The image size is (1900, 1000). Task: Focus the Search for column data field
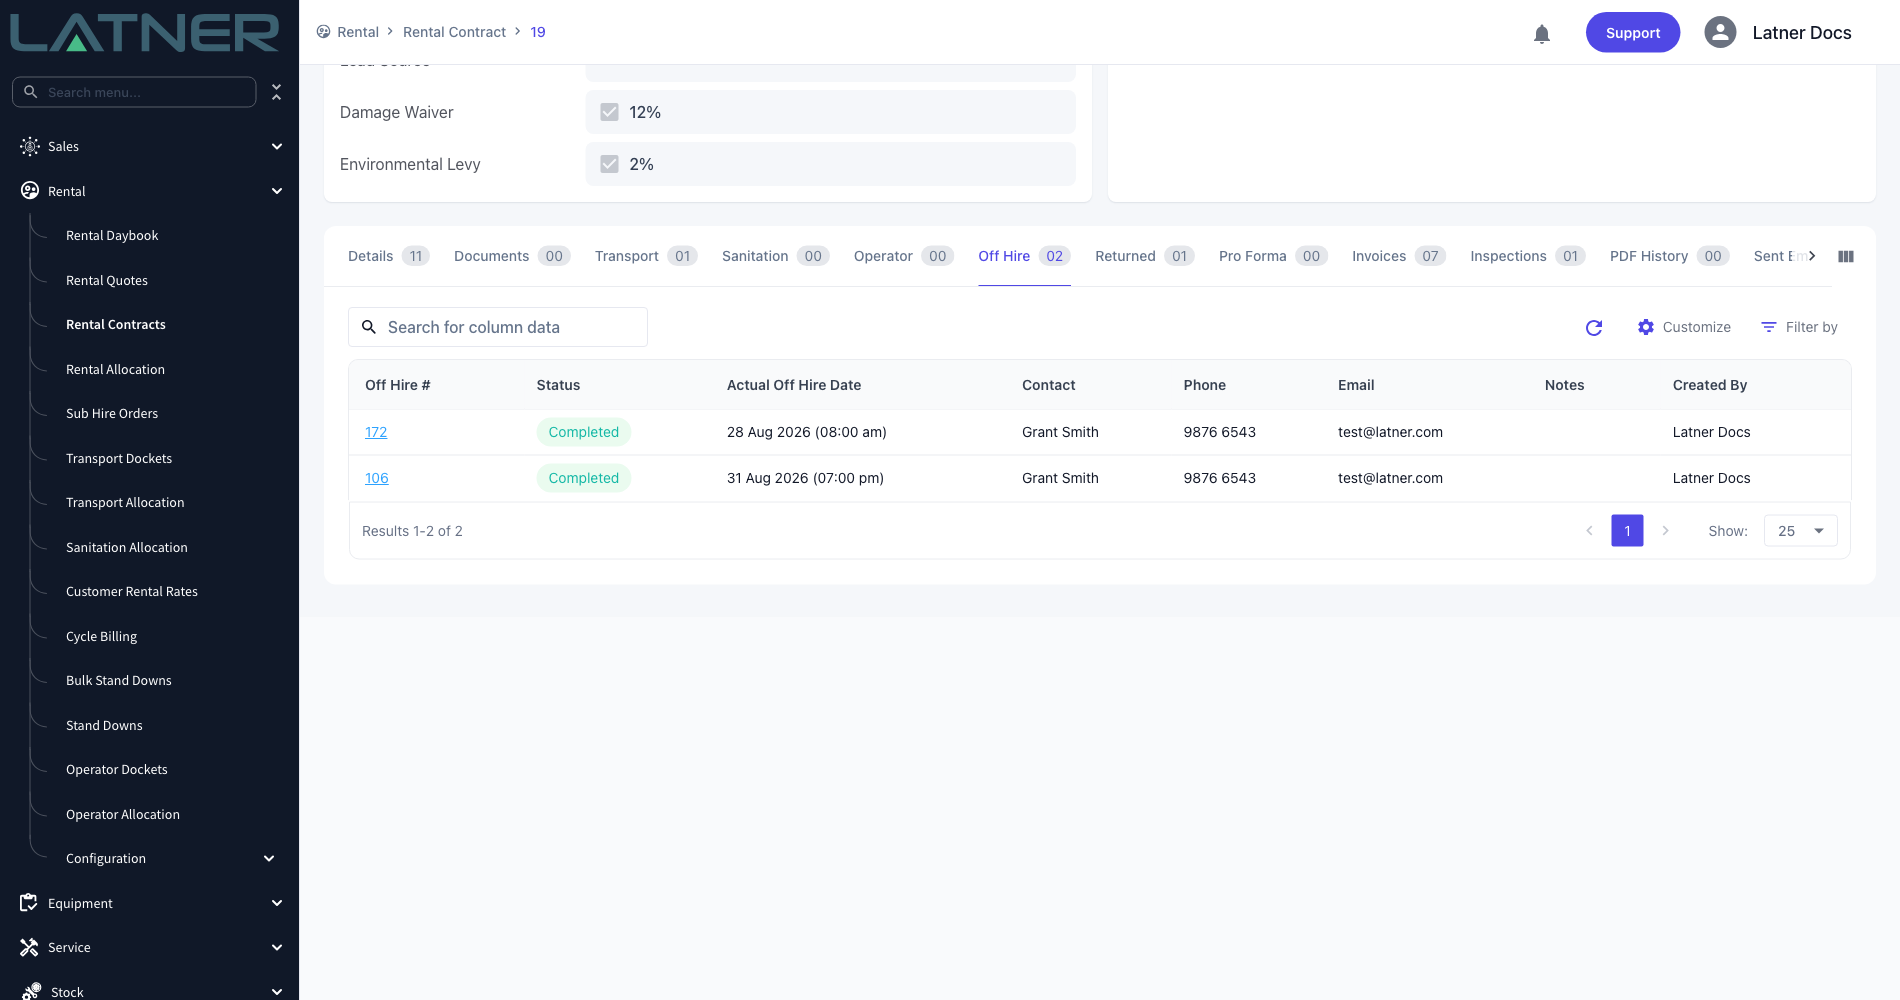(498, 327)
